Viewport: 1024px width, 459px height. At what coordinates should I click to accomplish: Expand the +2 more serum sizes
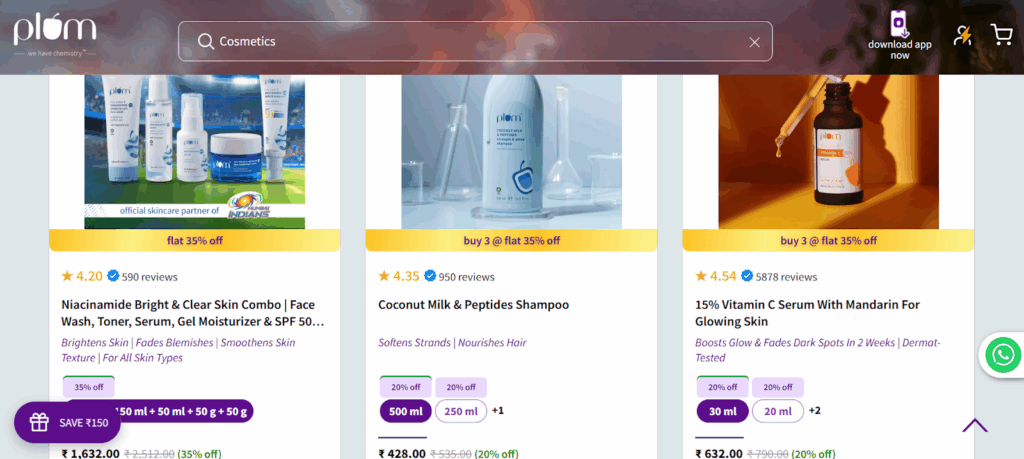coord(815,411)
